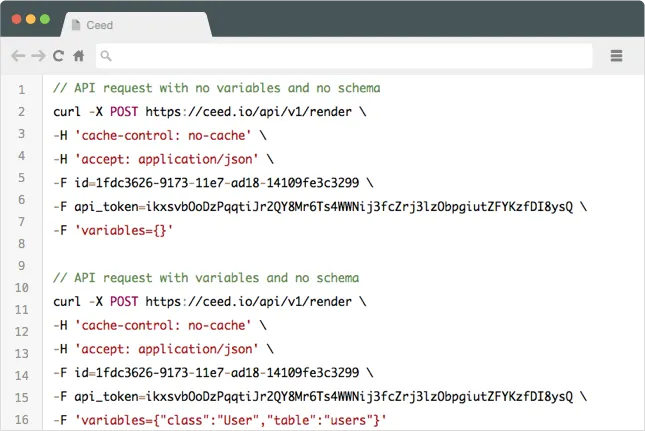Close the window with the red button
The width and height of the screenshot is (645, 431).
click(16, 19)
